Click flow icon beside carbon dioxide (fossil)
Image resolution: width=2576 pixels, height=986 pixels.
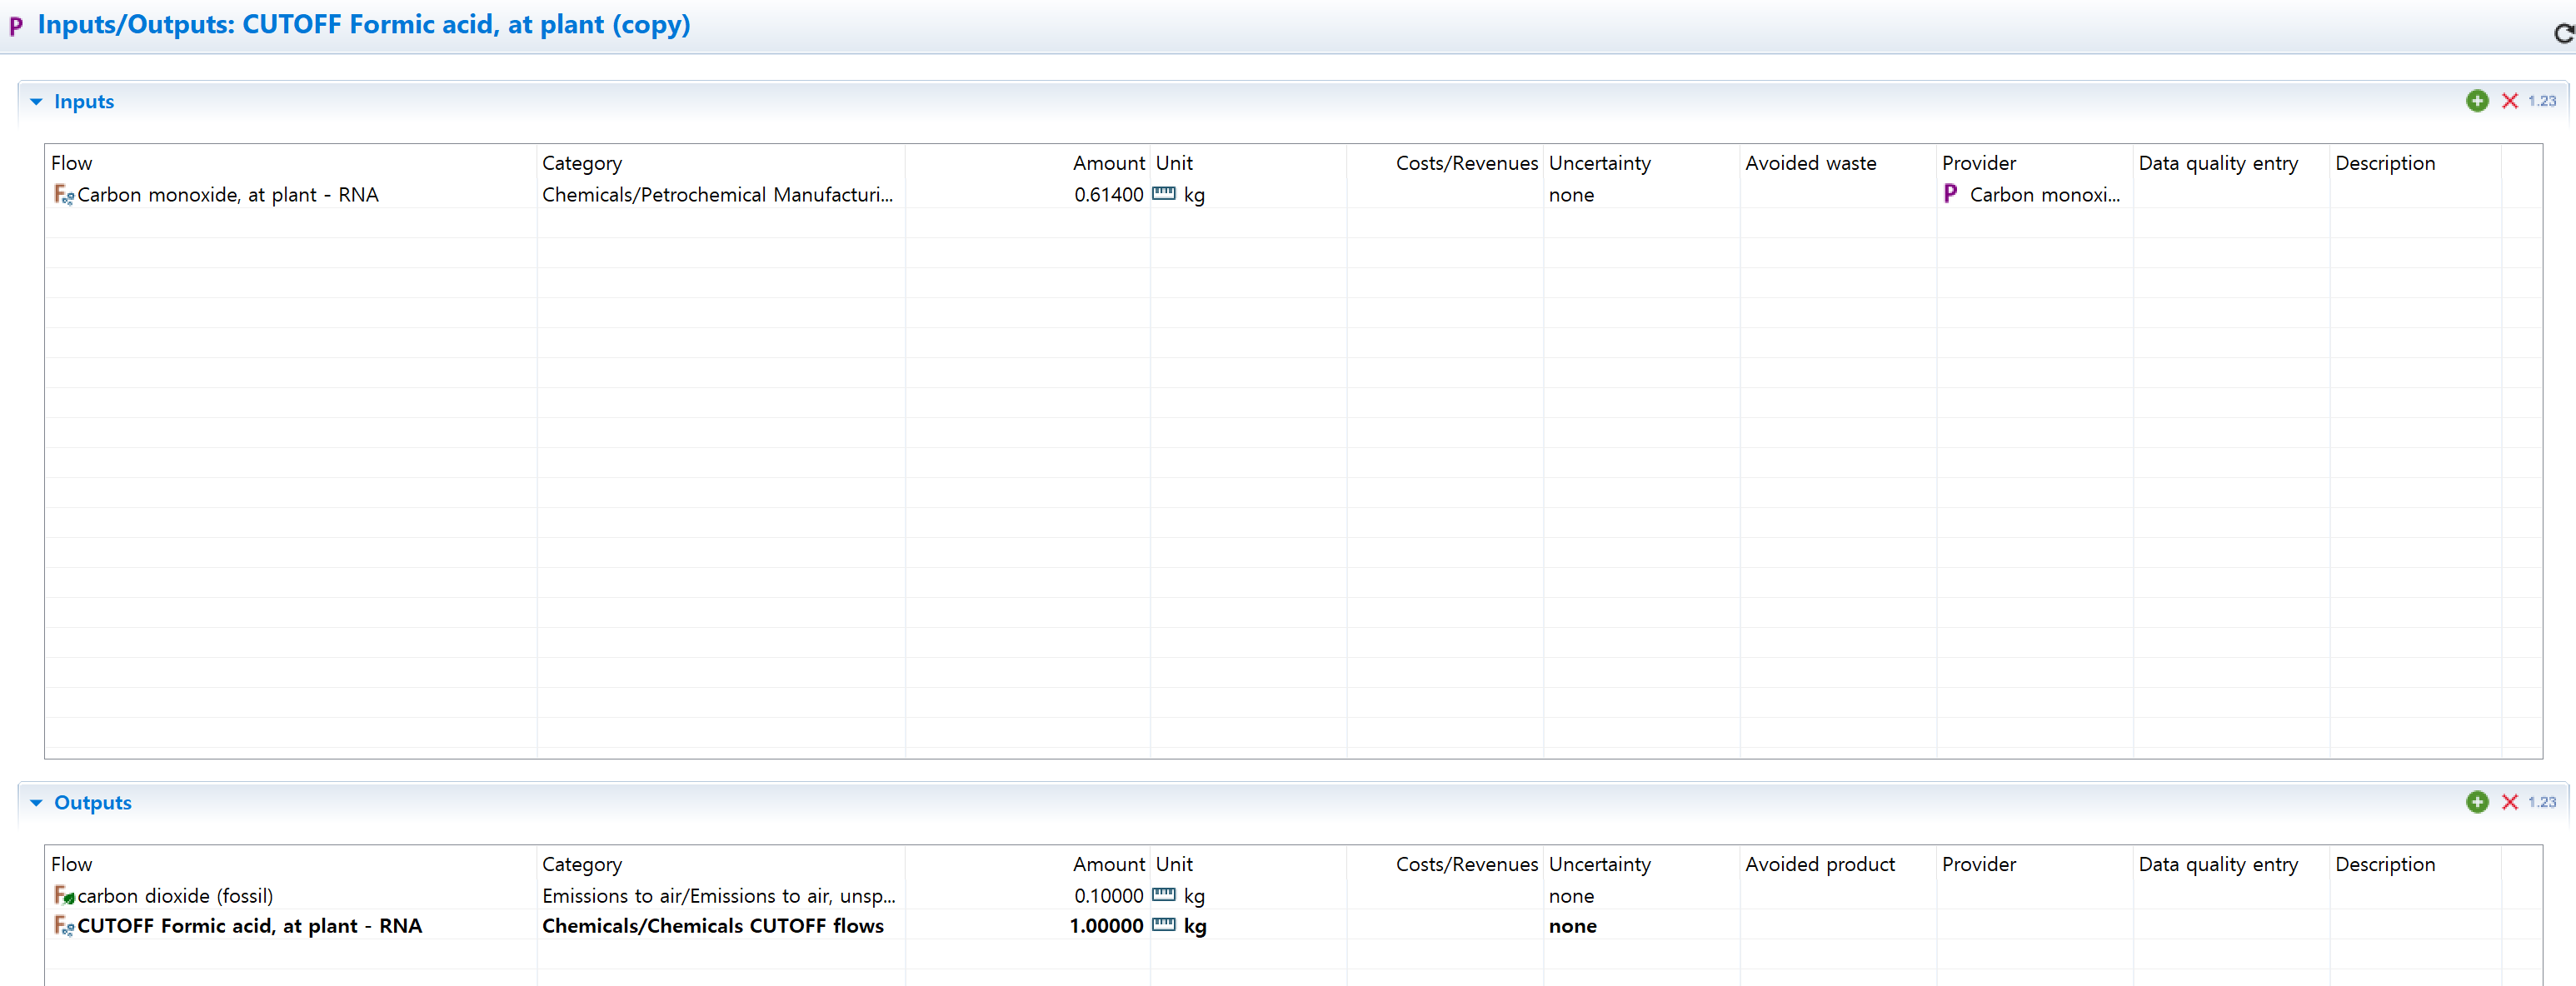point(63,896)
